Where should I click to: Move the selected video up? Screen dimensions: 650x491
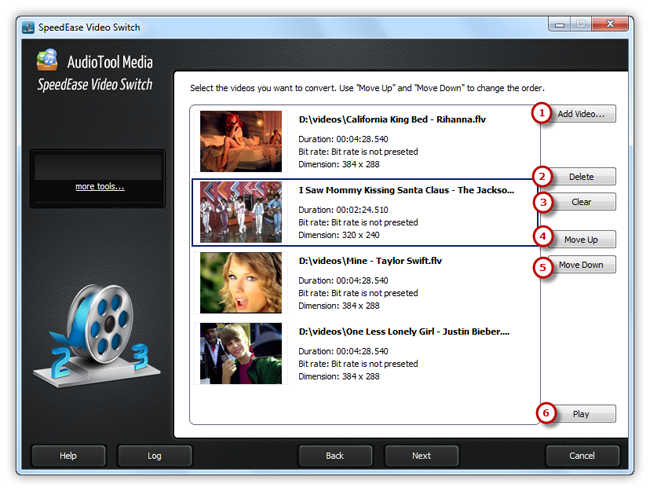pyautogui.click(x=581, y=240)
